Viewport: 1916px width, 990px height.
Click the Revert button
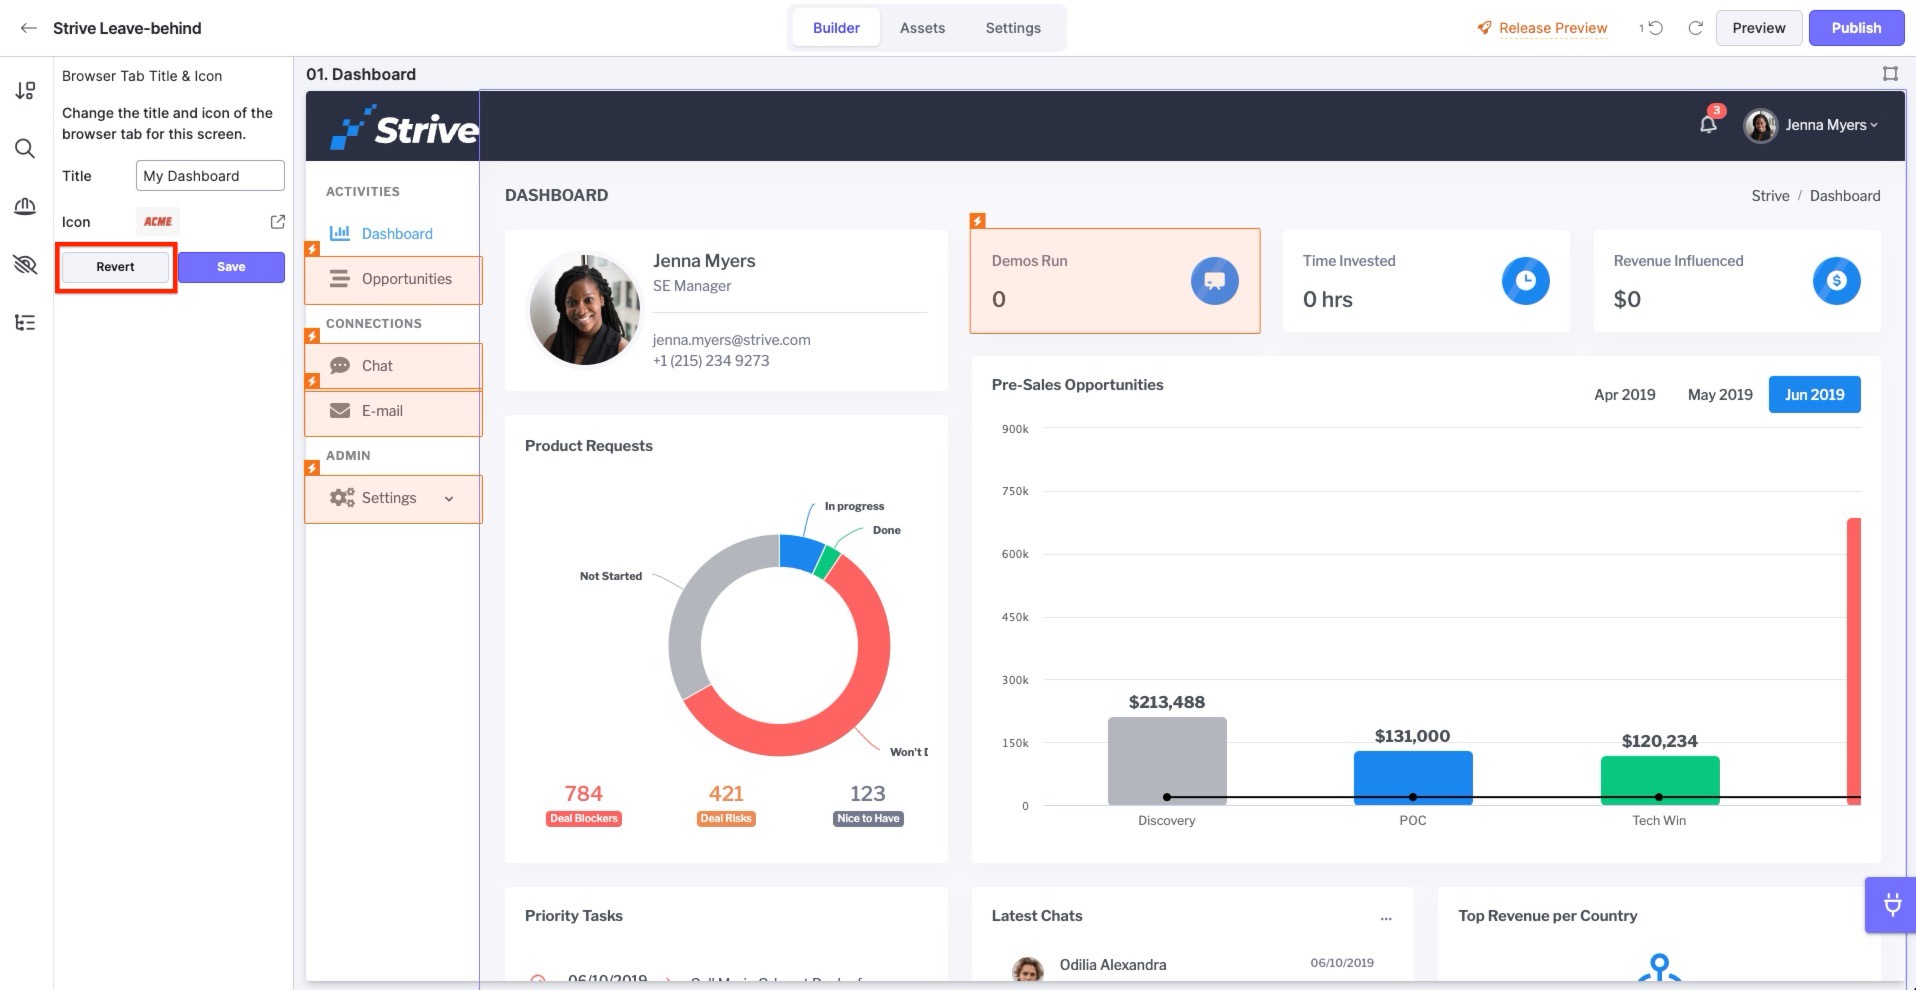(116, 267)
